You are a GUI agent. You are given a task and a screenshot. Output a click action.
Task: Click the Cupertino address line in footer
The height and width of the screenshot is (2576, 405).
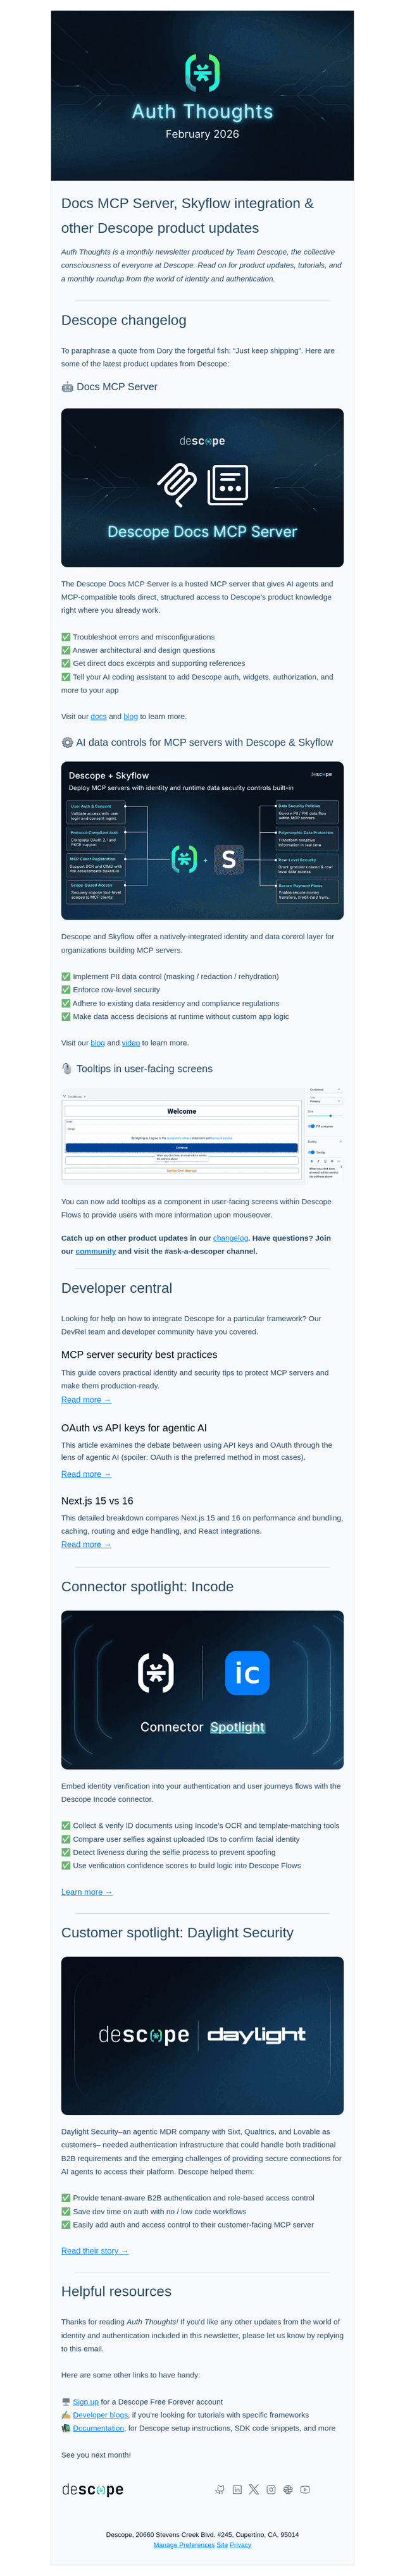(x=202, y=2535)
